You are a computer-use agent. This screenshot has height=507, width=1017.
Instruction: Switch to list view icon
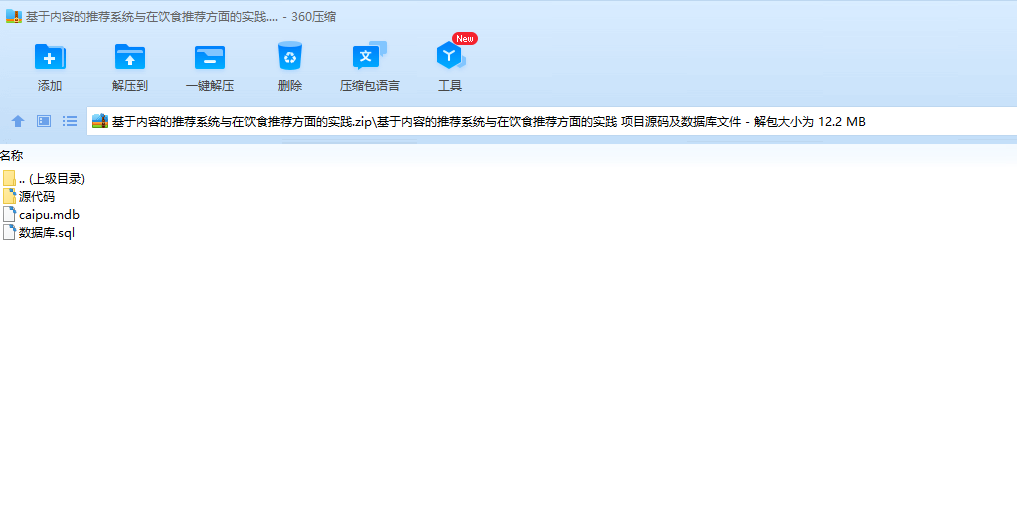point(70,121)
